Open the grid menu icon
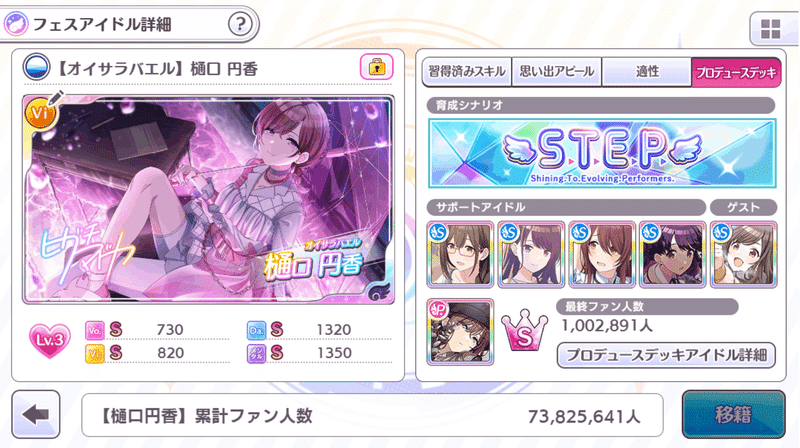800x448 pixels. [770, 29]
